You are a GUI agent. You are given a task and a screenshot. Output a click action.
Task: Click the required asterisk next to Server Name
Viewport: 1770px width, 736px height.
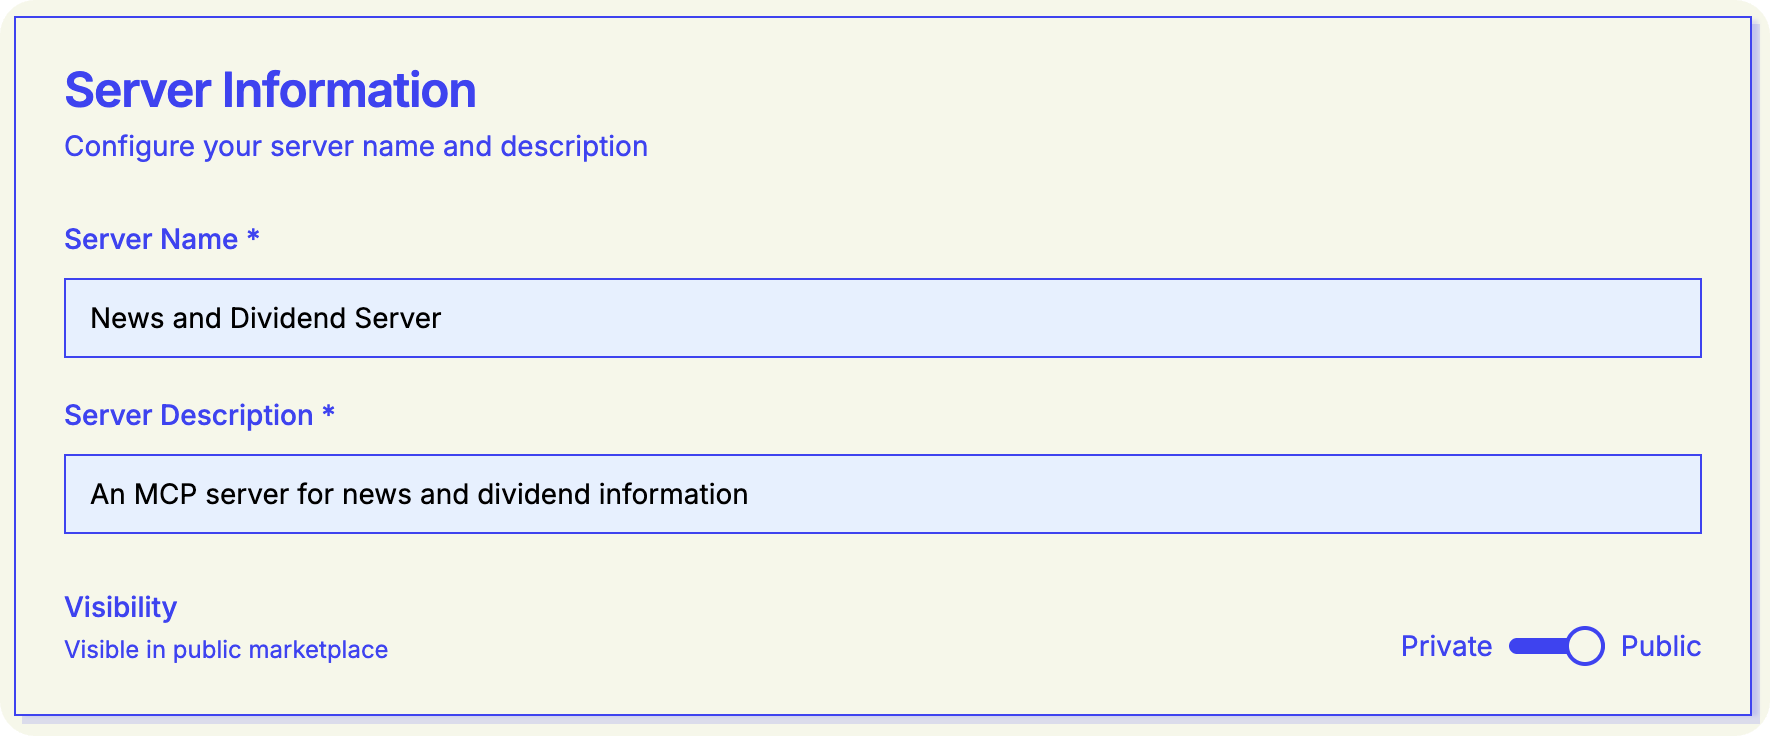coord(253,237)
